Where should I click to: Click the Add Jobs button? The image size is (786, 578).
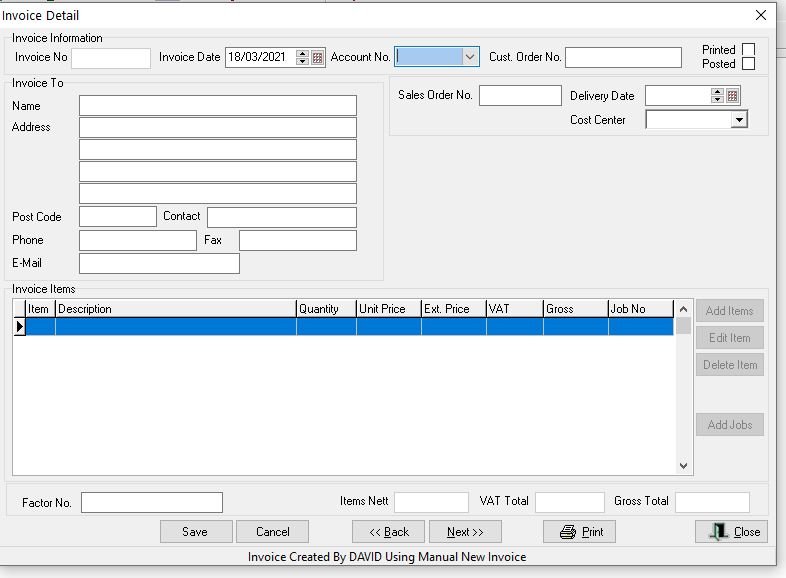tap(730, 425)
